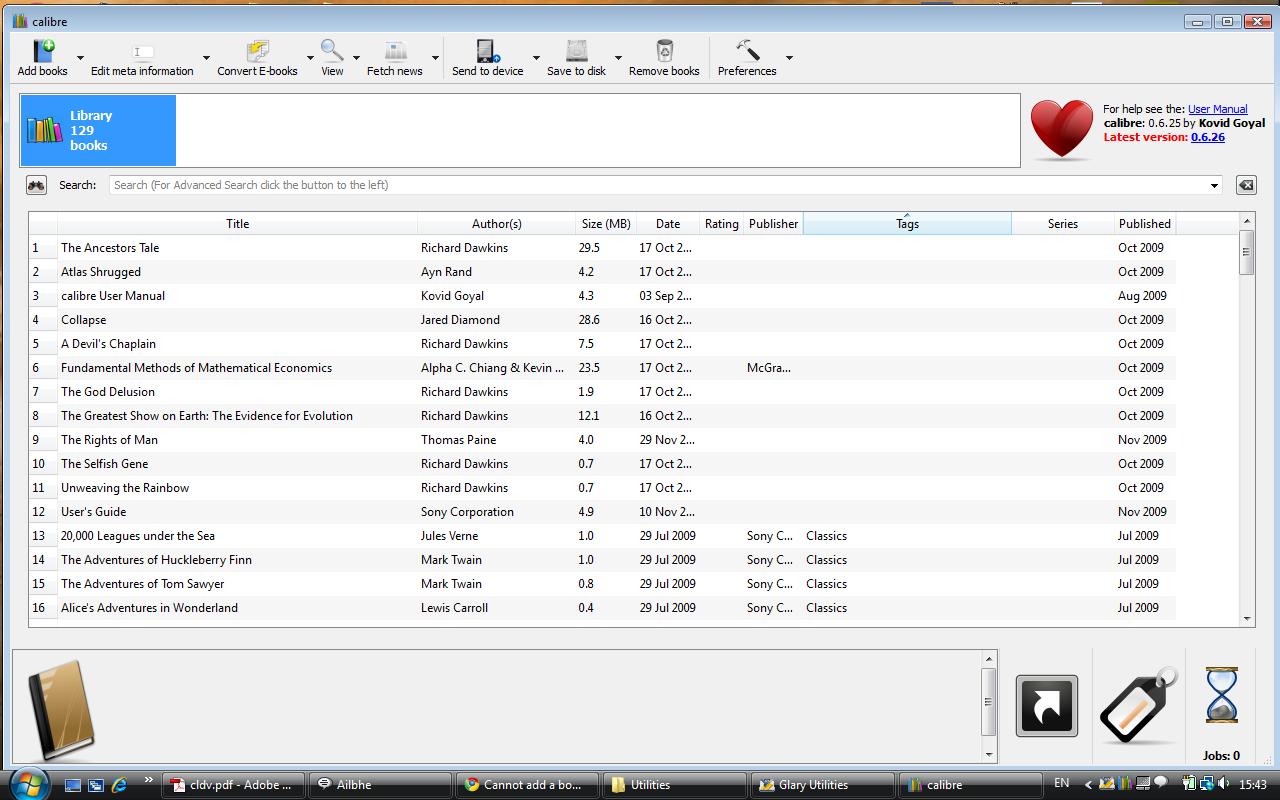Screen dimensions: 1280x800
Task: Select 'The God Delusion' book title
Action: (x=108, y=392)
